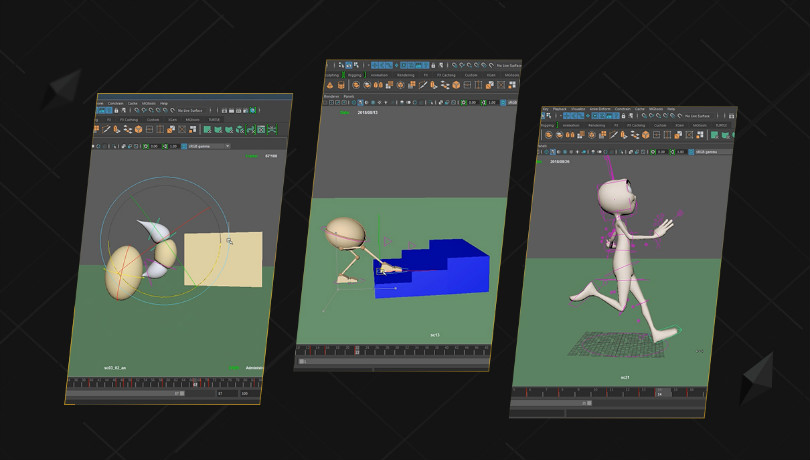Click the lock selection icon in egg scene window
810x460 pixels.
116,110
